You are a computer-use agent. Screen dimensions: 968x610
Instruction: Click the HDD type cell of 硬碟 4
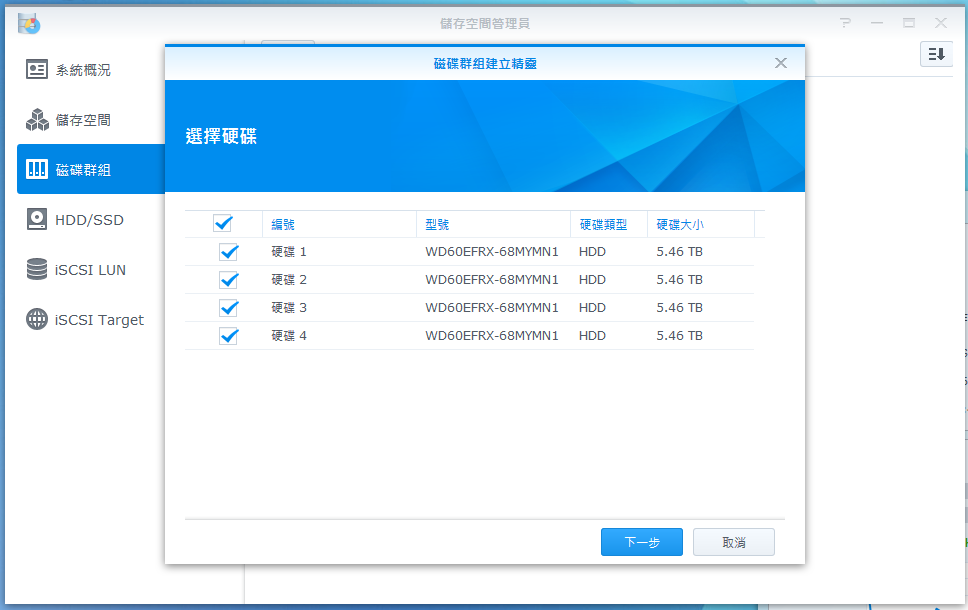coord(592,335)
